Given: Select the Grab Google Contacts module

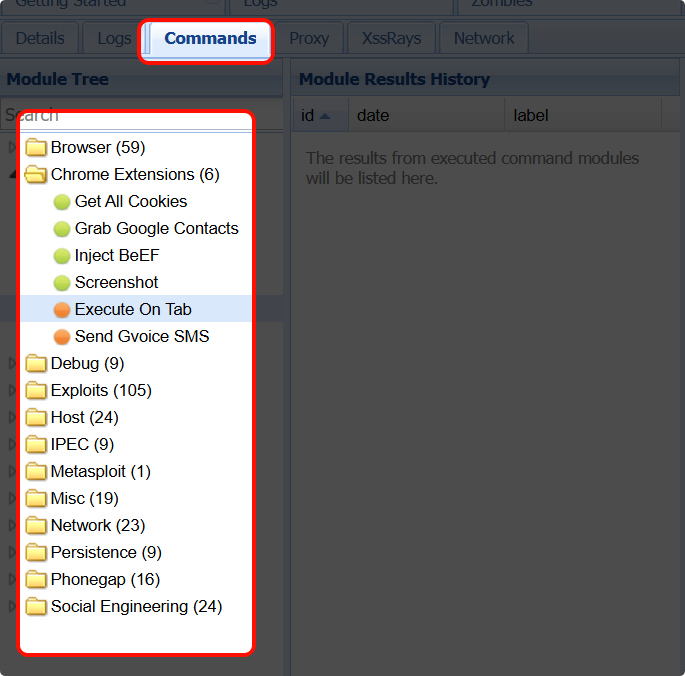Looking at the screenshot, I should pos(156,229).
